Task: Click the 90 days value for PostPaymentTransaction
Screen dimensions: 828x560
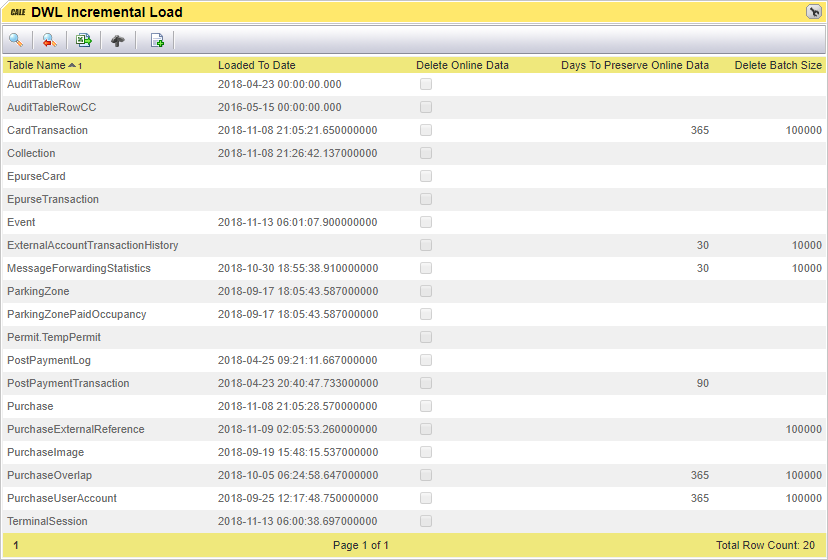Action: [x=702, y=383]
